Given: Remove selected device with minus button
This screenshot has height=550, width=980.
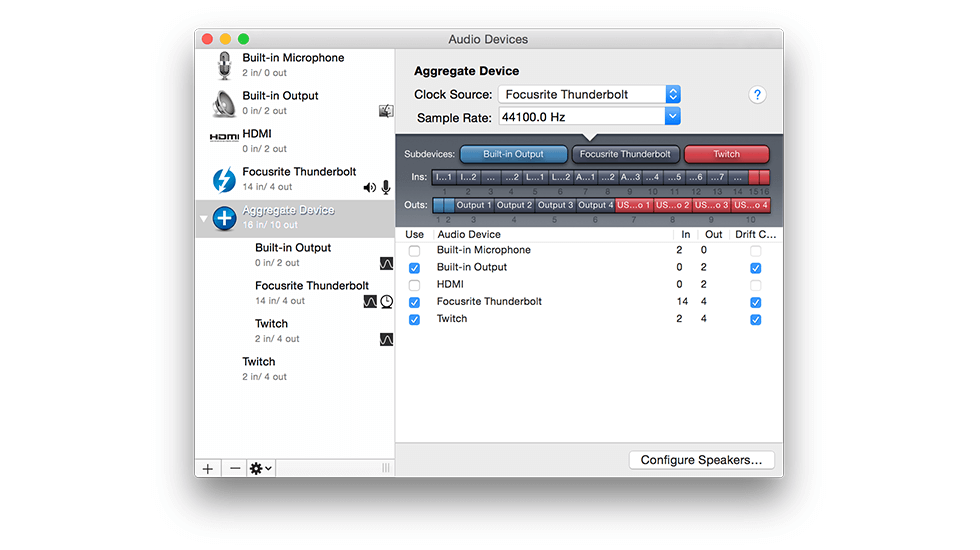Looking at the screenshot, I should pos(235,468).
